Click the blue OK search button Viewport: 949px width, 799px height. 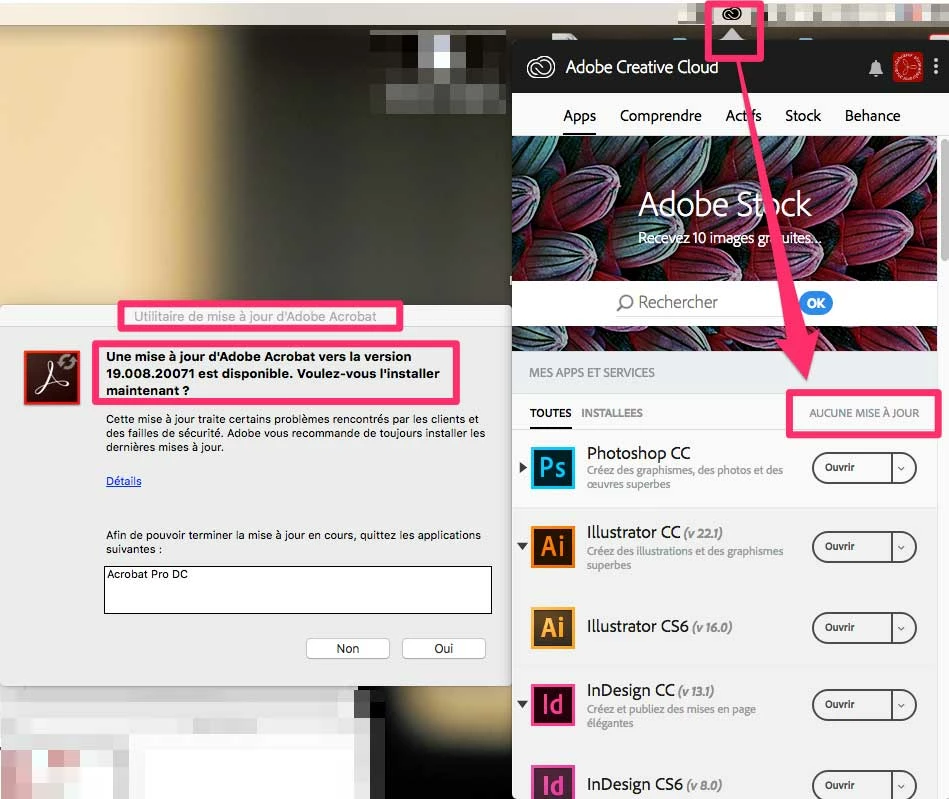coord(816,303)
